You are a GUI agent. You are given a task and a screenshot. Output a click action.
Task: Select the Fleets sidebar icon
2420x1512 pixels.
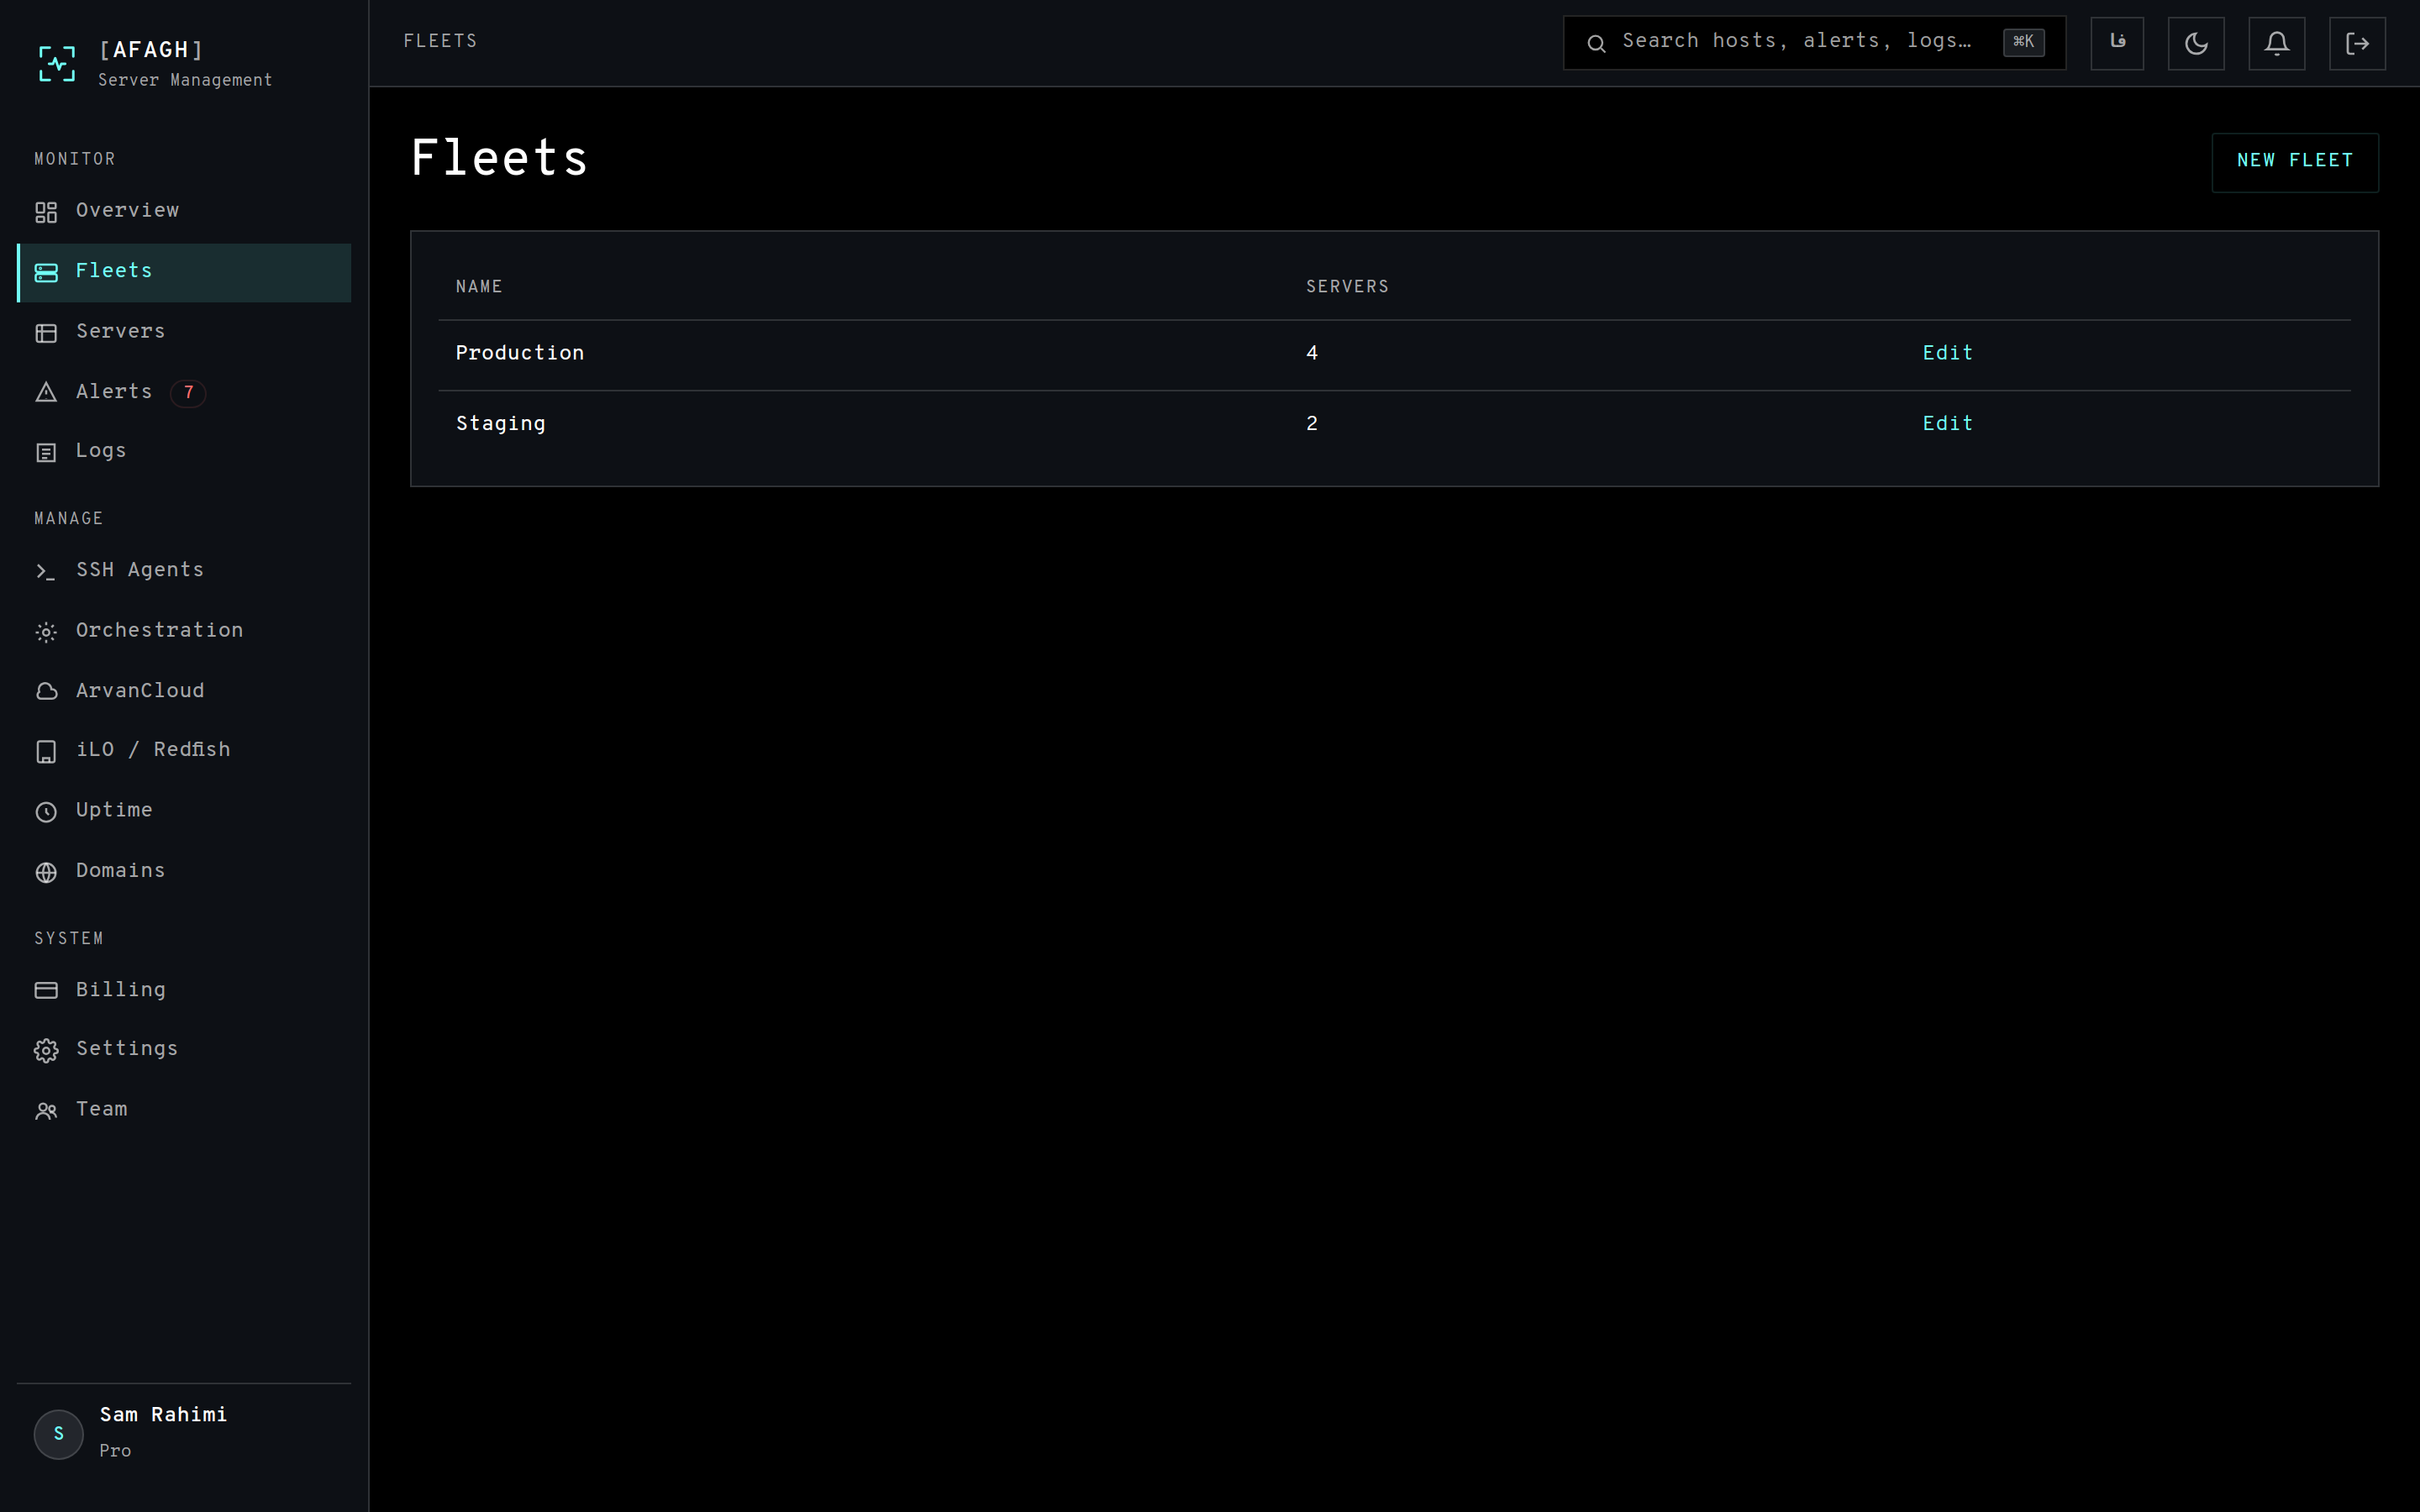pyautogui.click(x=46, y=272)
